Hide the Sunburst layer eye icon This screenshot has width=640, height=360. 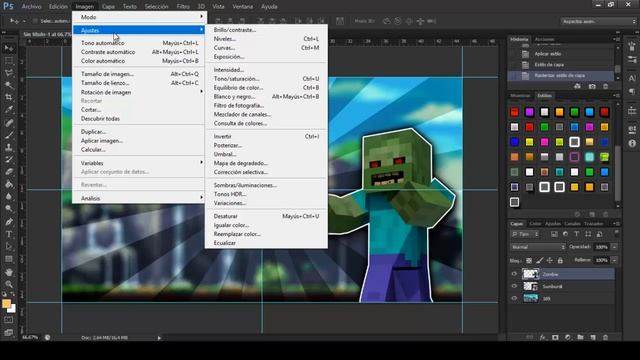(x=514, y=286)
